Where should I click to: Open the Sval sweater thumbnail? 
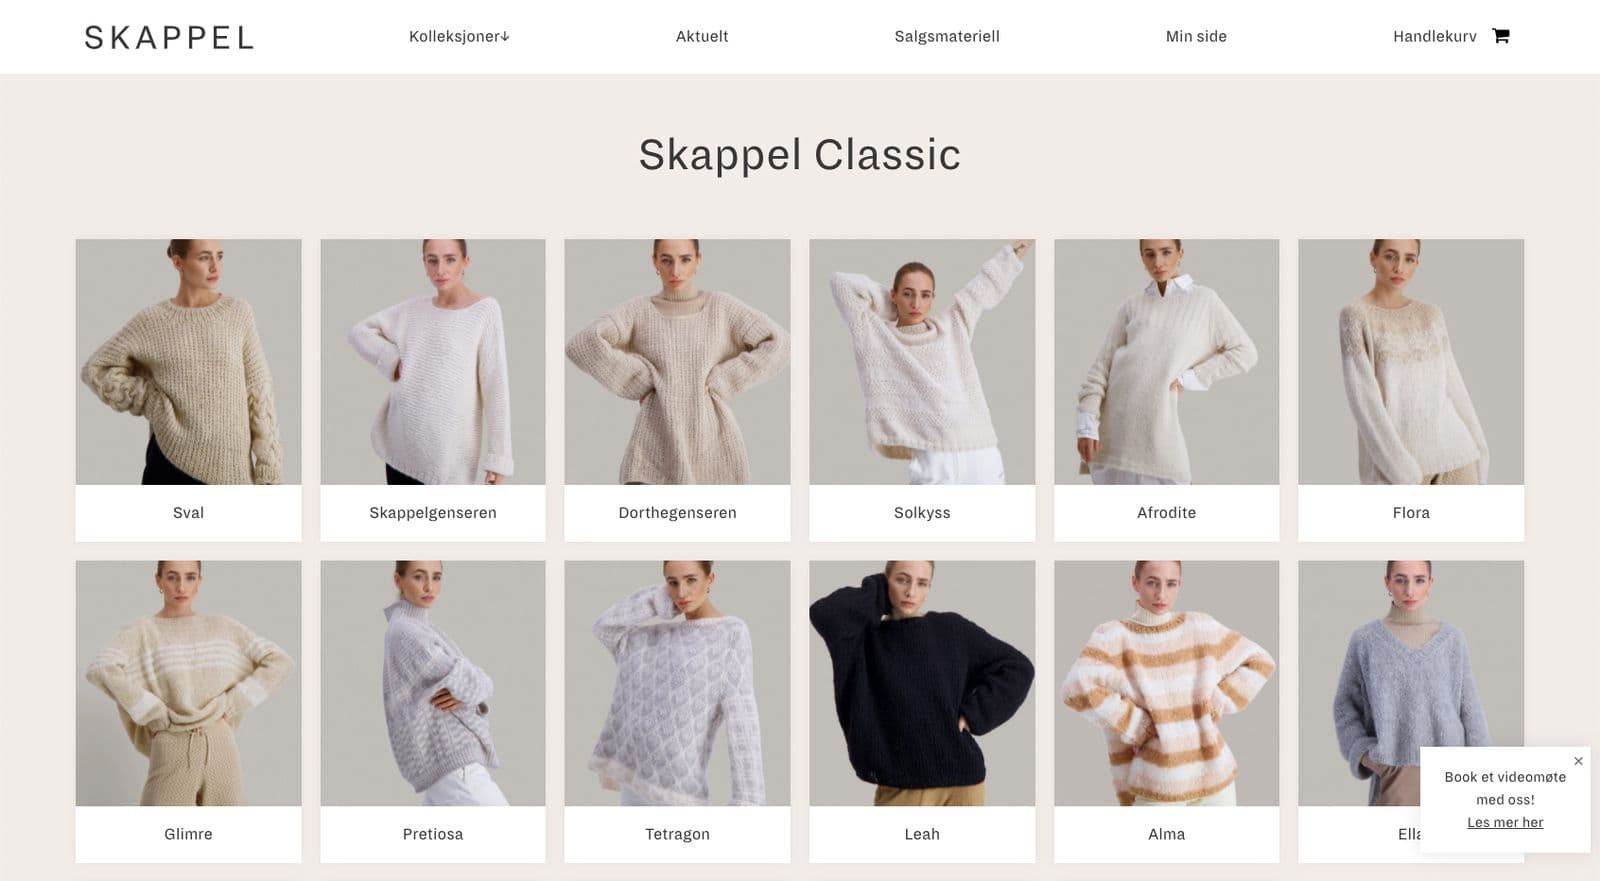(x=188, y=362)
